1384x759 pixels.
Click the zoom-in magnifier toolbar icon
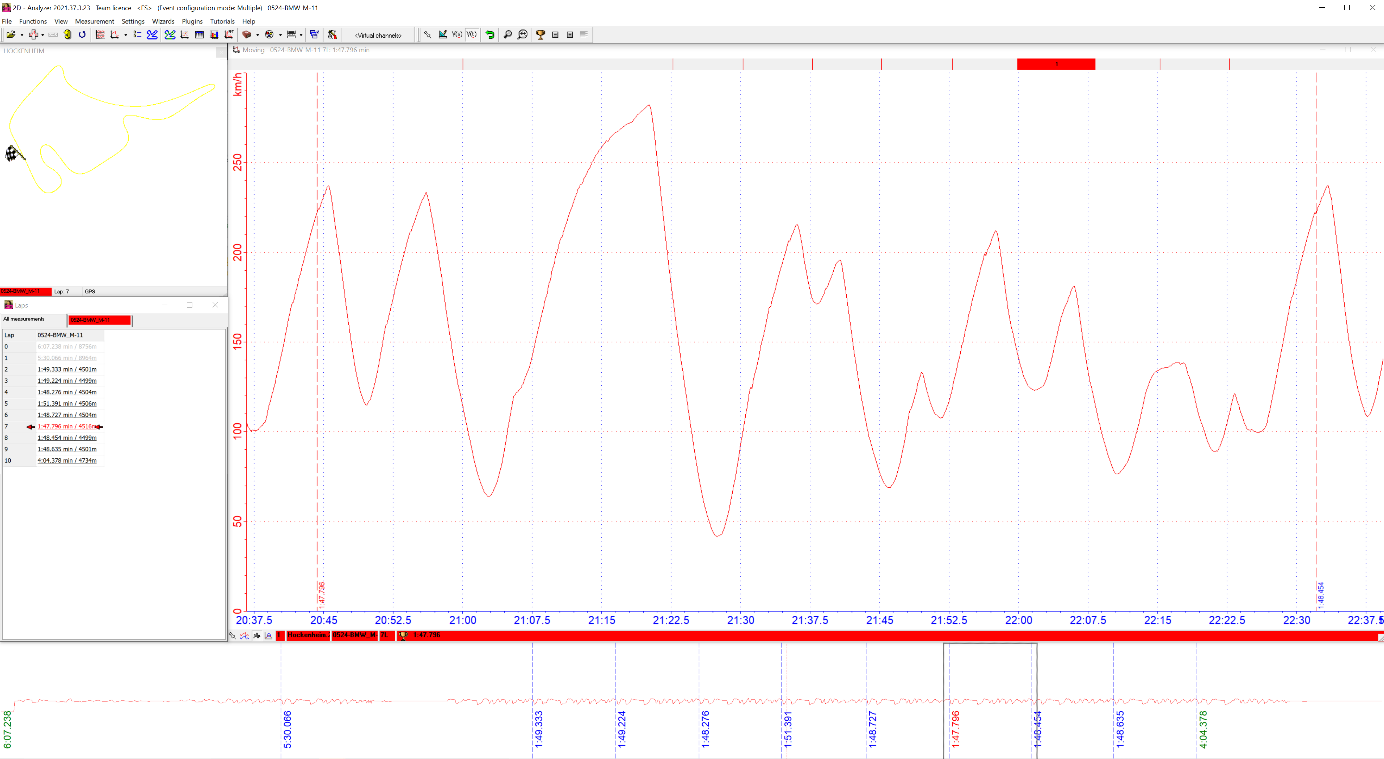(x=508, y=34)
